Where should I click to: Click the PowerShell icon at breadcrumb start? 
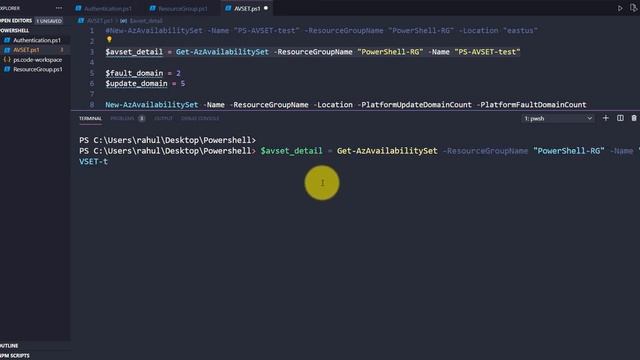(81, 20)
